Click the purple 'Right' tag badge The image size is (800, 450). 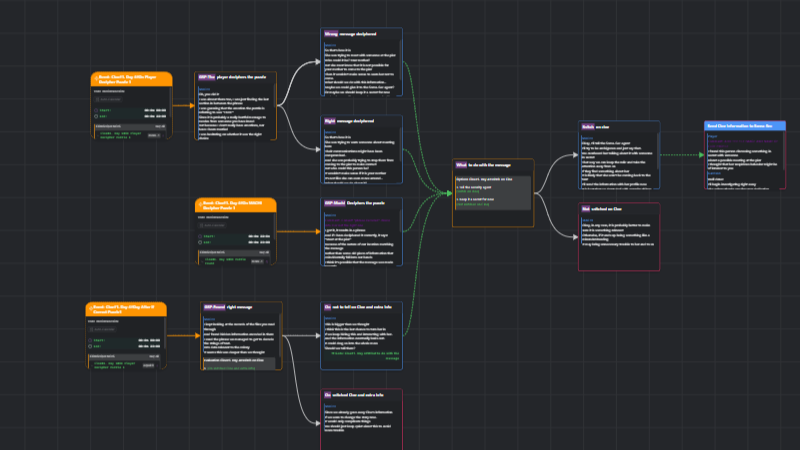pyautogui.click(x=330, y=121)
